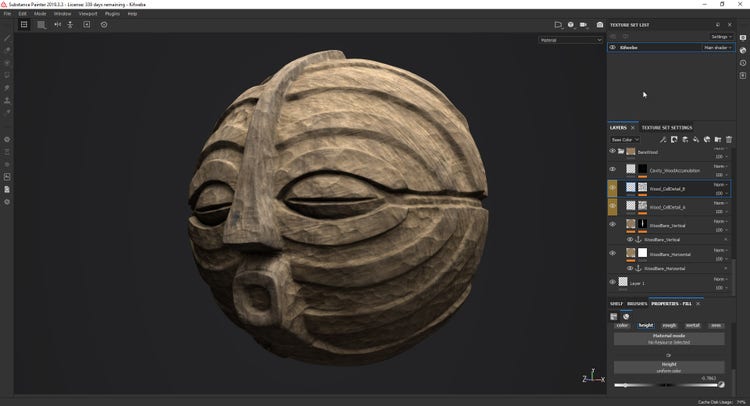The height and width of the screenshot is (406, 750).
Task: Open the Viewport menu
Action: [x=88, y=14]
